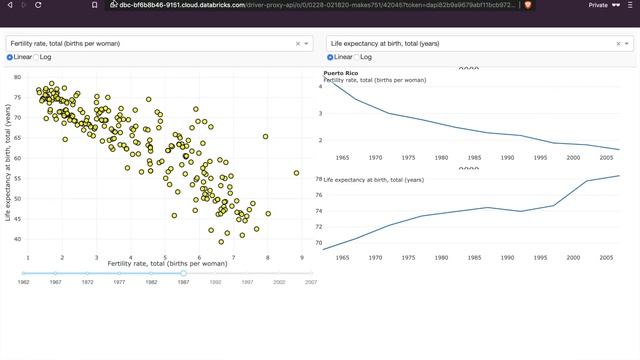Viewport: 640px width, 360px height.
Task: Click the Puerto Rico chart title
Action: pos(341,73)
